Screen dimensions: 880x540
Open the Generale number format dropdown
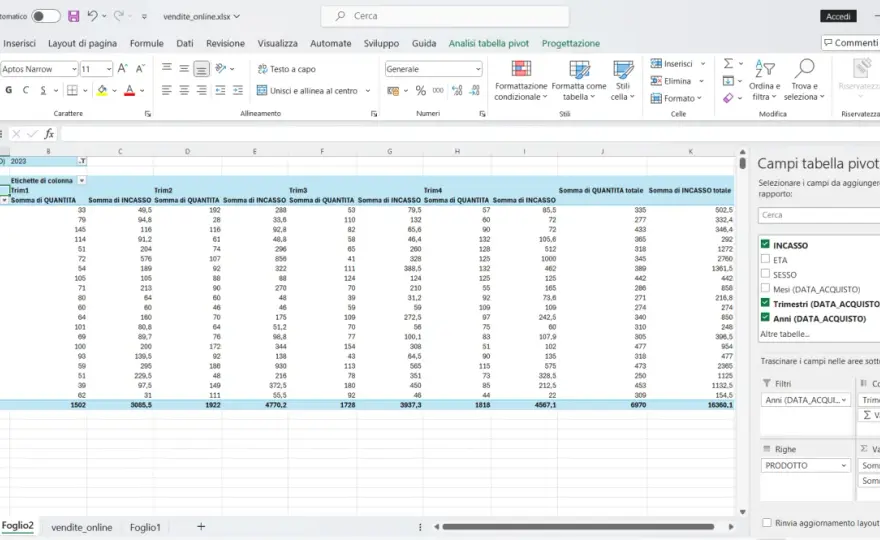coord(478,69)
